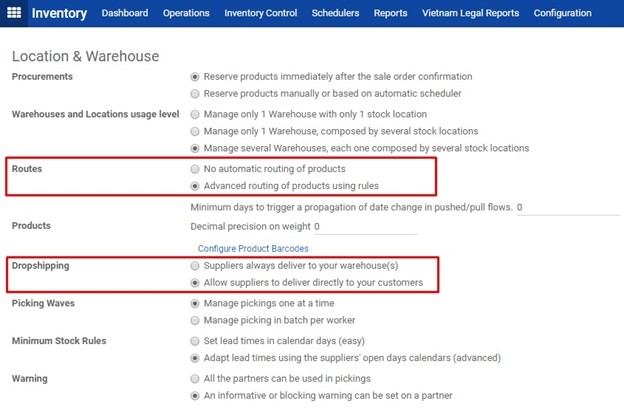The image size is (624, 412).
Task: Select suppliers always deliver to your warehouse
Action: (x=195, y=266)
